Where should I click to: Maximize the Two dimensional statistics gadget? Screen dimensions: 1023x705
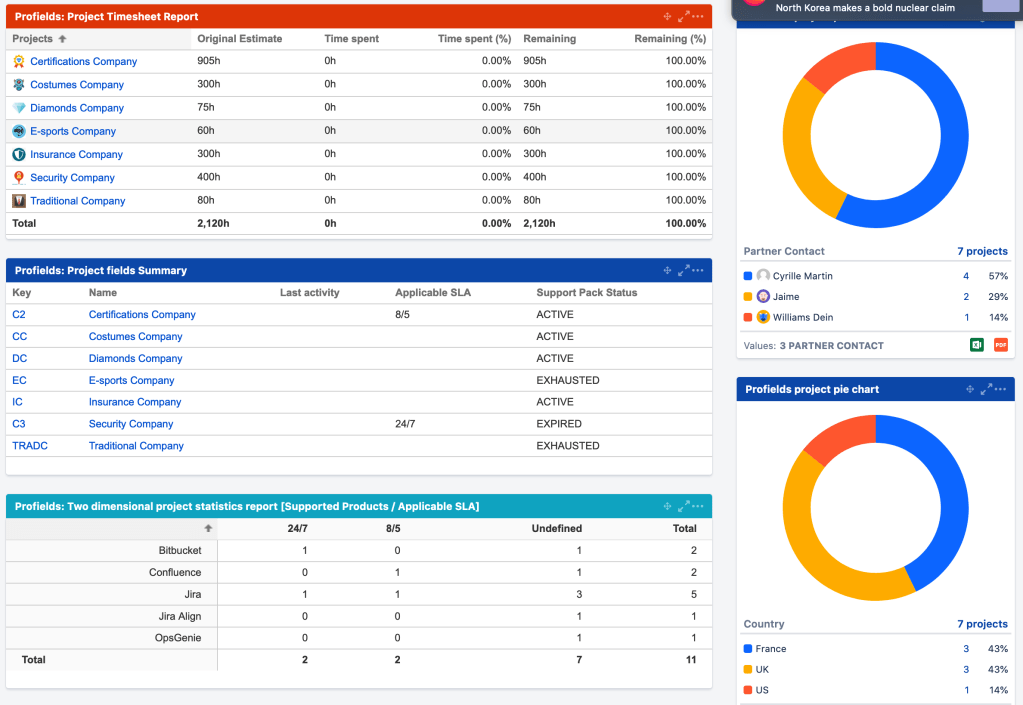pyautogui.click(x=684, y=507)
